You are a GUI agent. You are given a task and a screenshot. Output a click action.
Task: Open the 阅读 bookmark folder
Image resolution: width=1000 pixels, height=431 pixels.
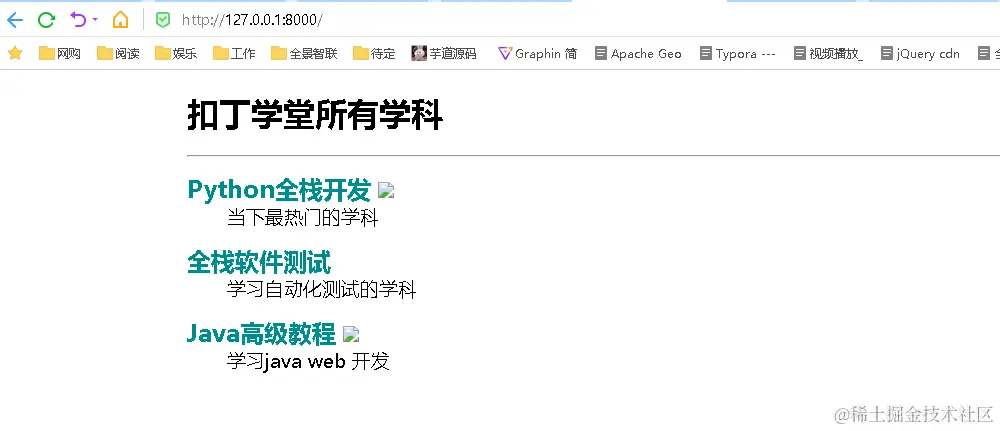(x=118, y=54)
